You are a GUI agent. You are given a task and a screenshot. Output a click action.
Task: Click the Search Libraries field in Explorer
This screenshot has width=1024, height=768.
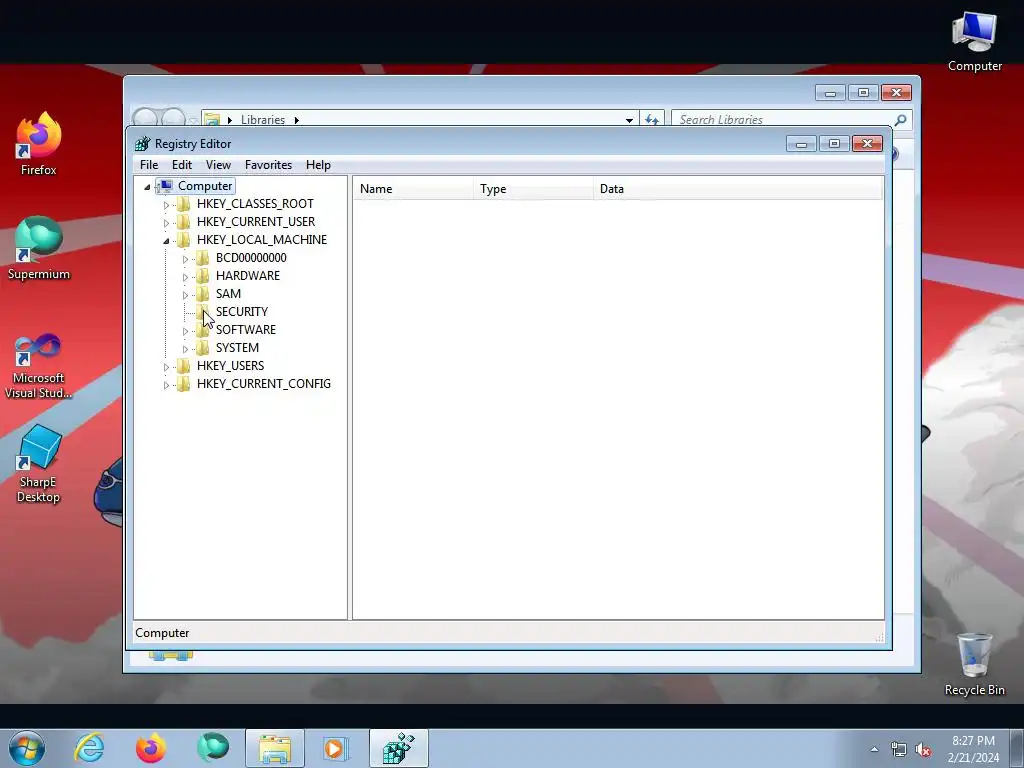point(784,120)
